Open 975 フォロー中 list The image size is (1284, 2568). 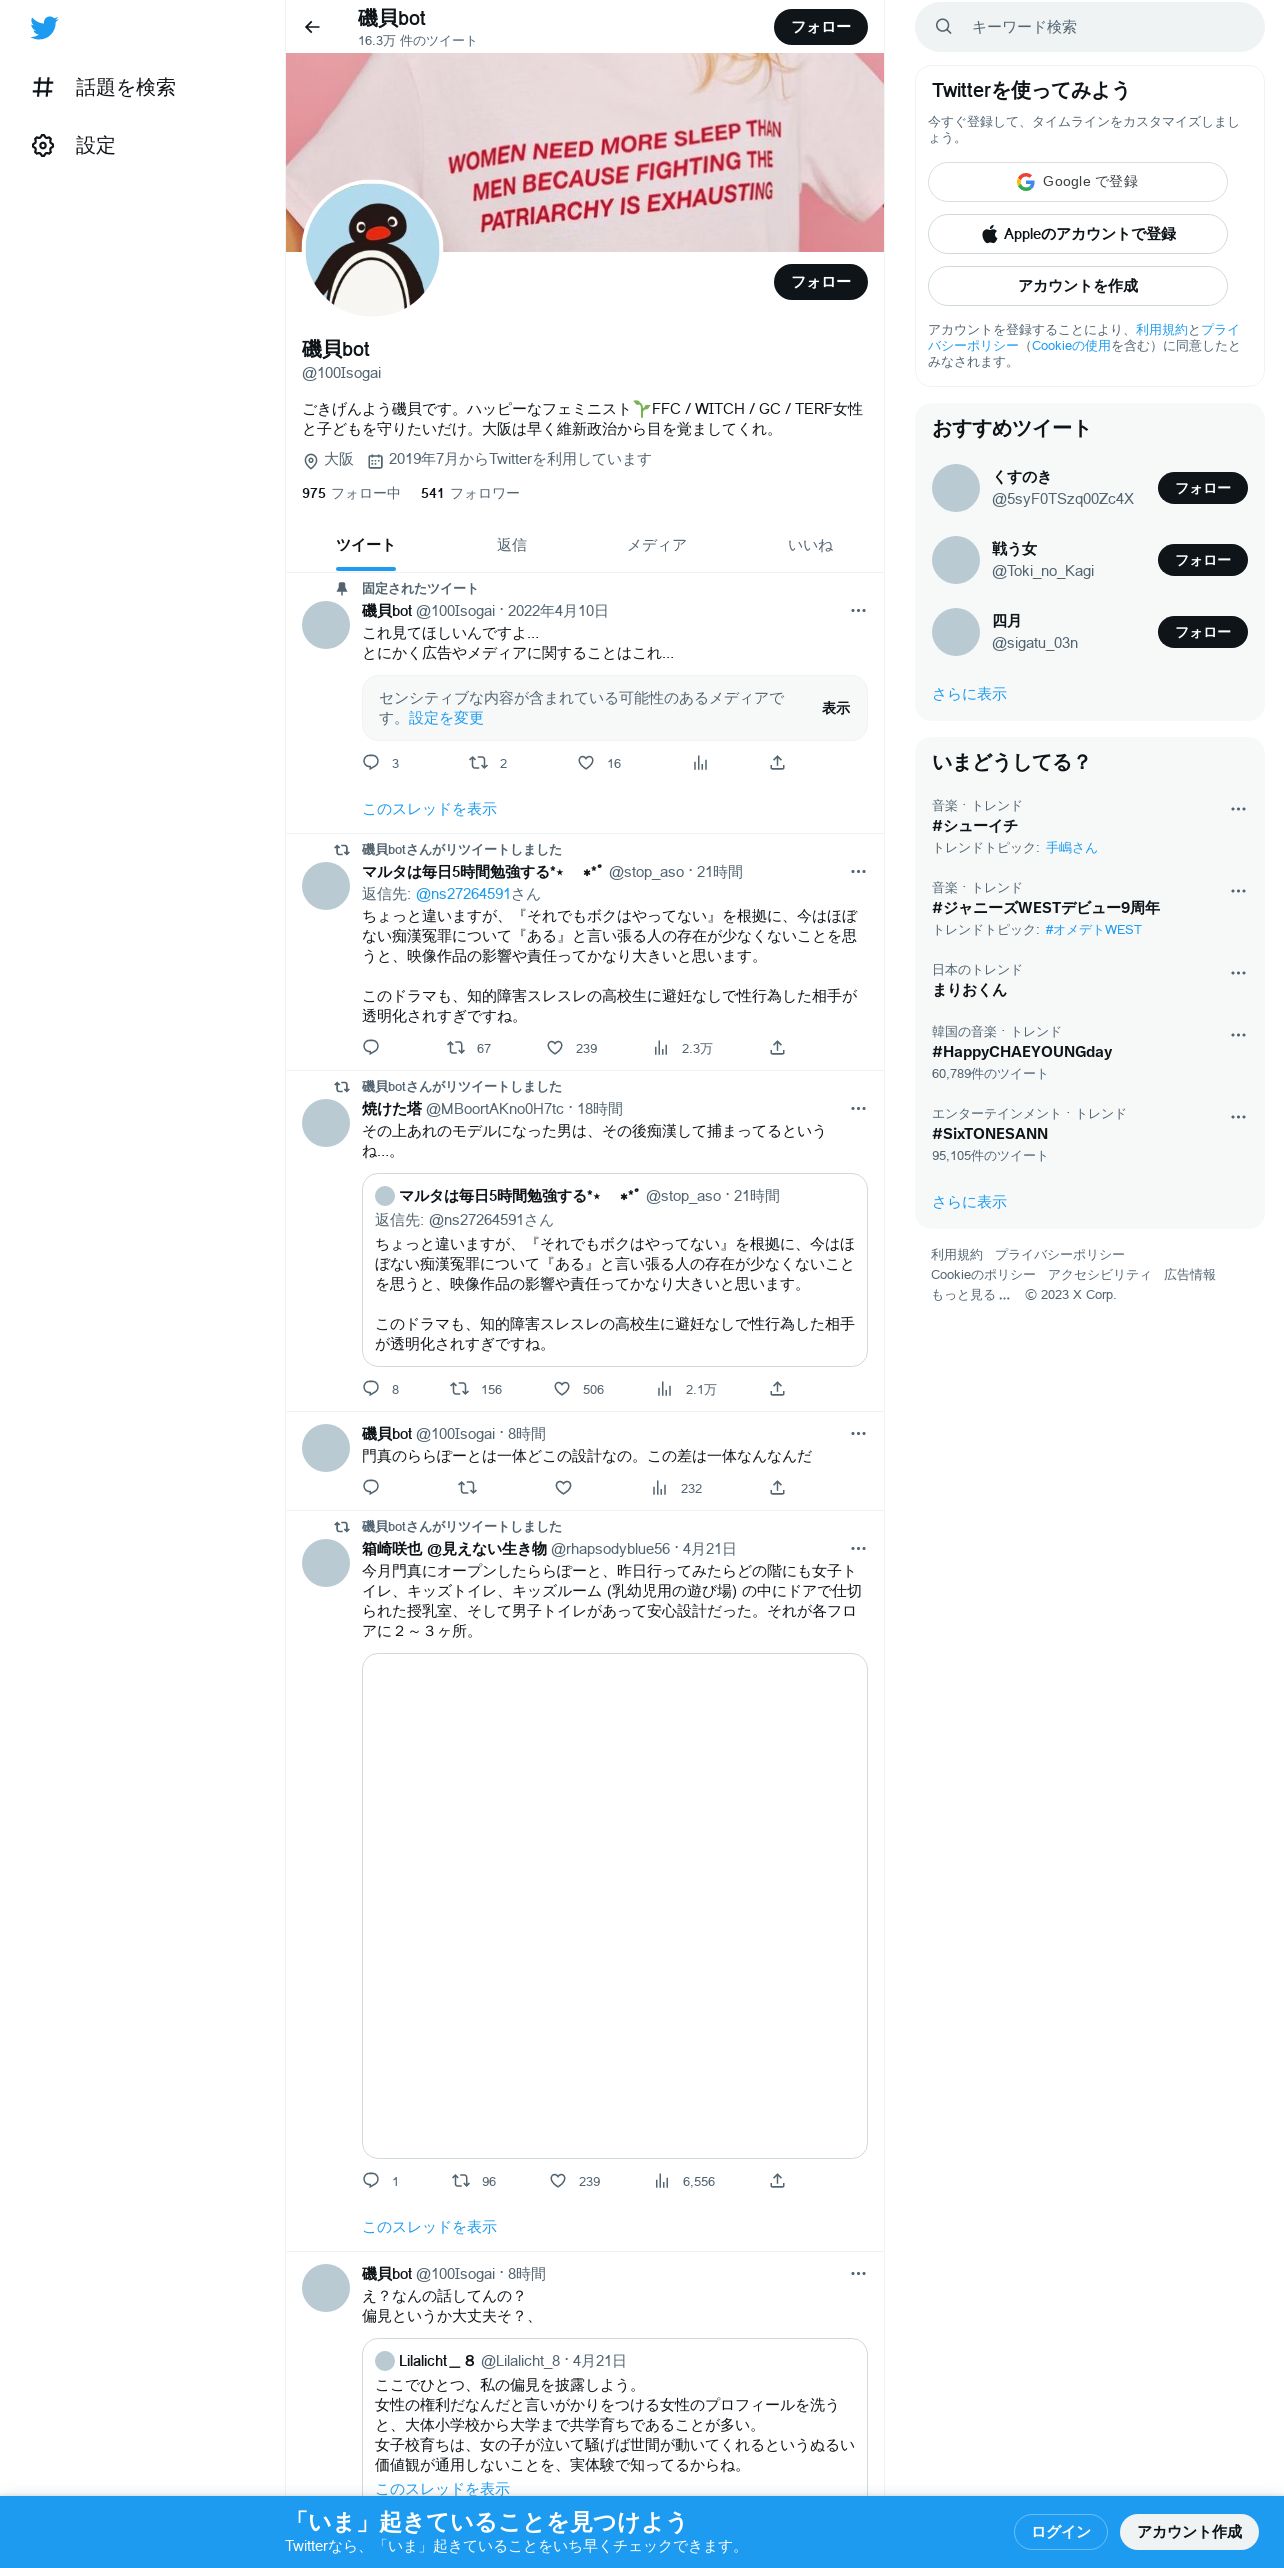click(351, 493)
